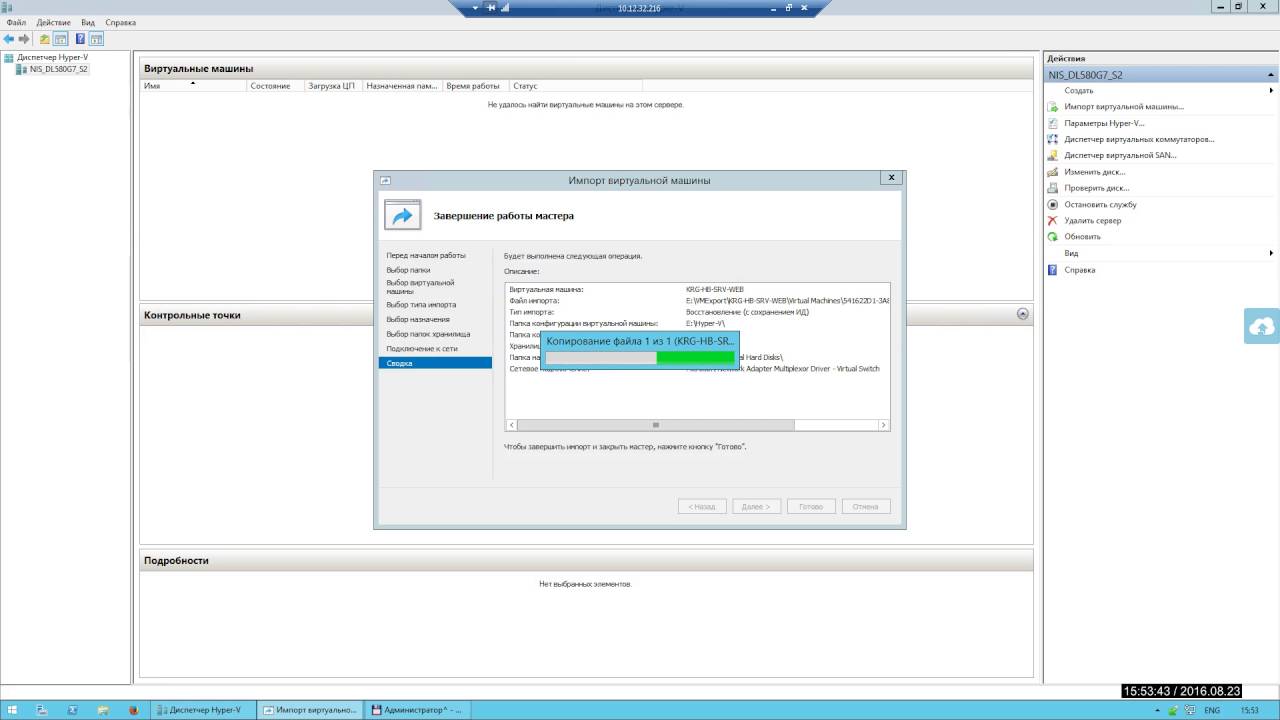Click the 15:53 taskbar clock
1280x720 pixels.
(x=1249, y=710)
